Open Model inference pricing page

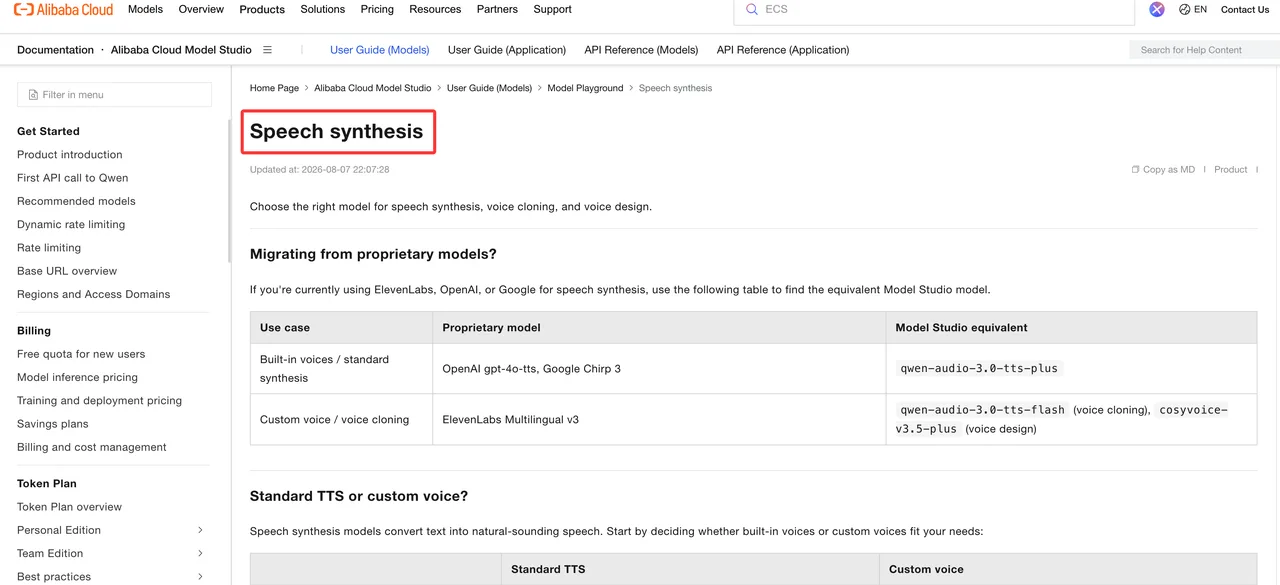click(x=77, y=378)
